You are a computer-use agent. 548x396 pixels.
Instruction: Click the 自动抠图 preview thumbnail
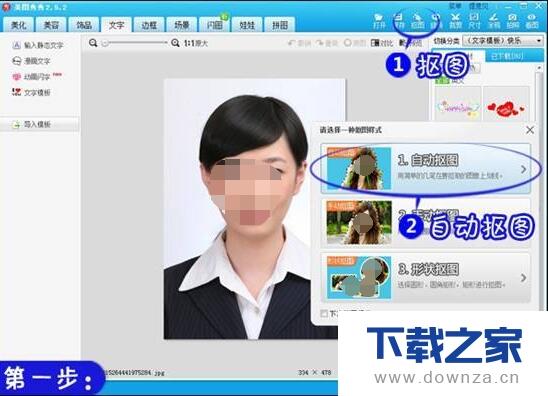[x=359, y=168]
